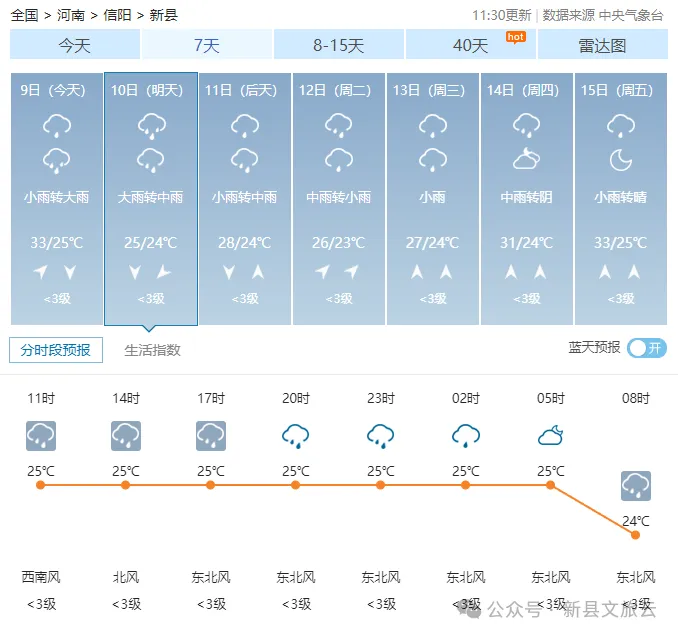This screenshot has height=636, width=678.
Task: Click the 西南风 label under 11时
Action: 41,577
